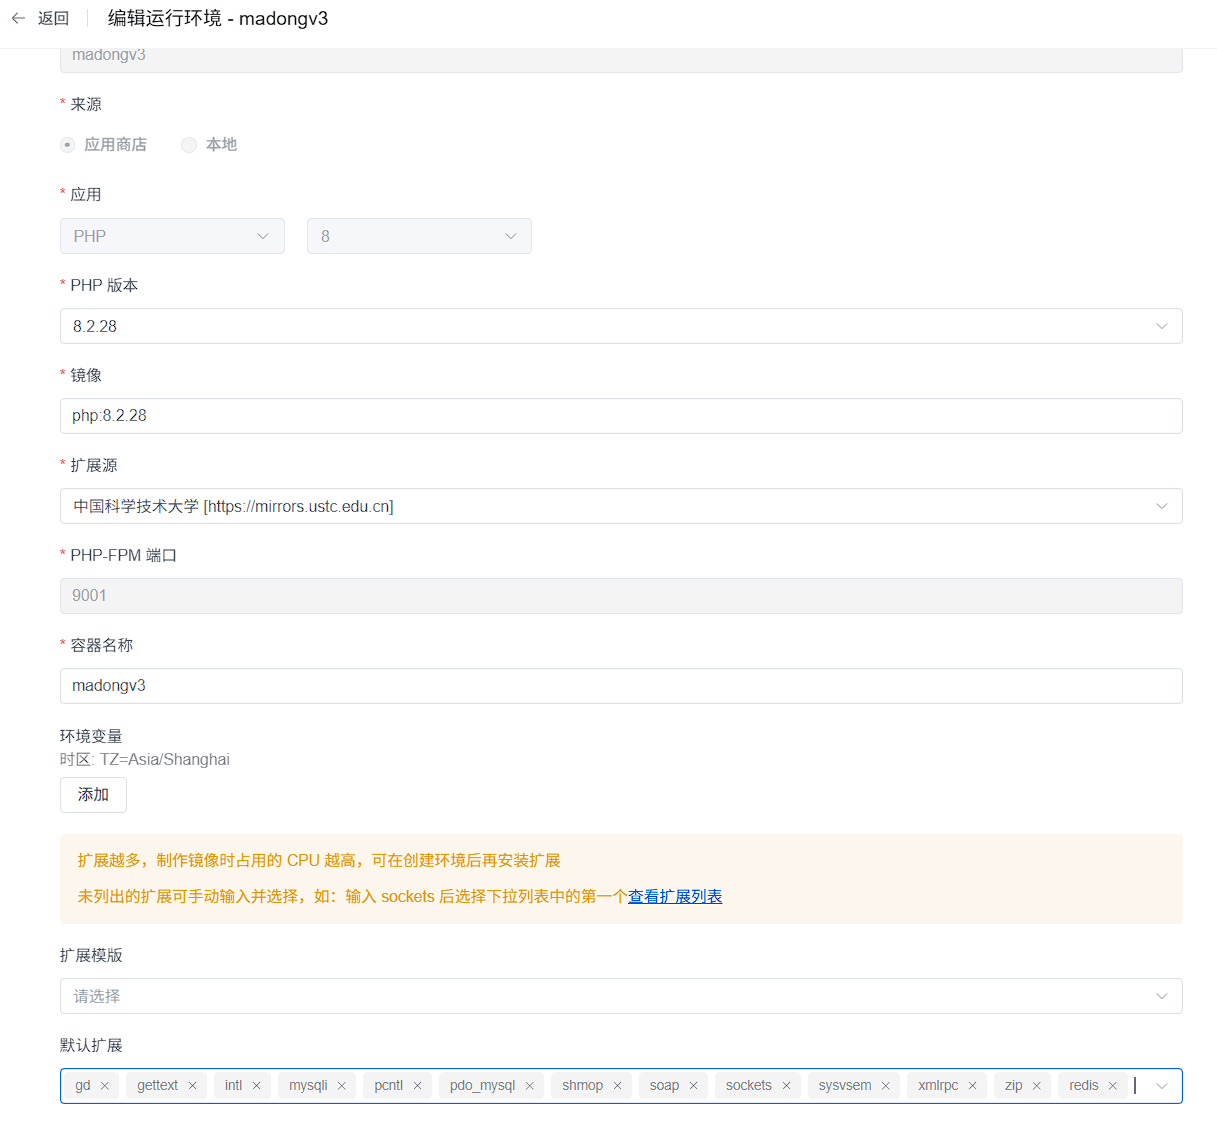Click into the 镜像 input field

pos(620,416)
